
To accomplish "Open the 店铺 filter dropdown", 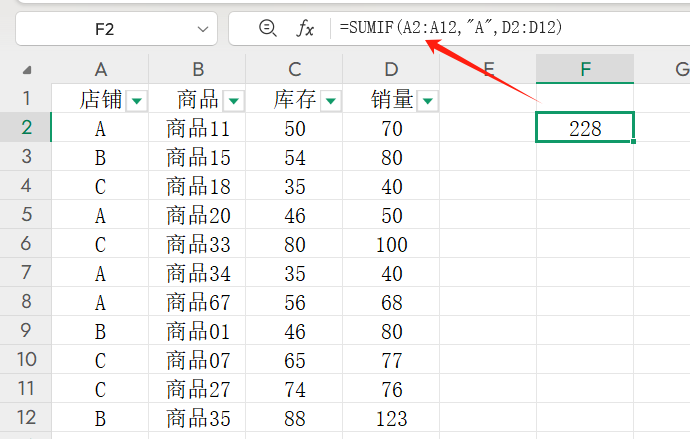I will click(137, 101).
